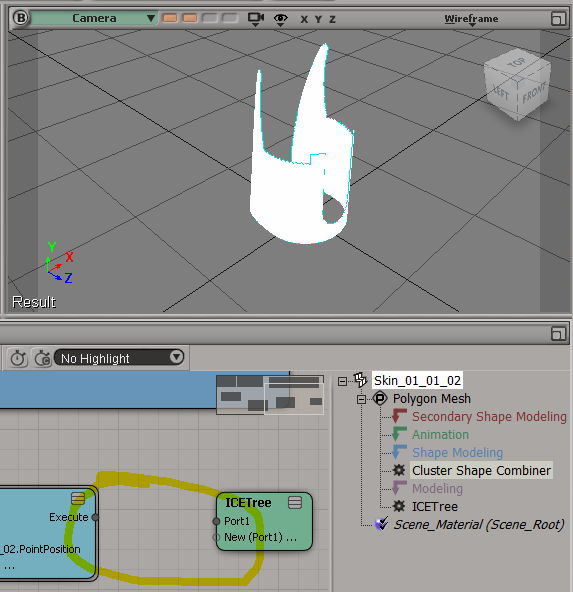
Task: Collapse the ICETree node with its icon
Action: 295,503
